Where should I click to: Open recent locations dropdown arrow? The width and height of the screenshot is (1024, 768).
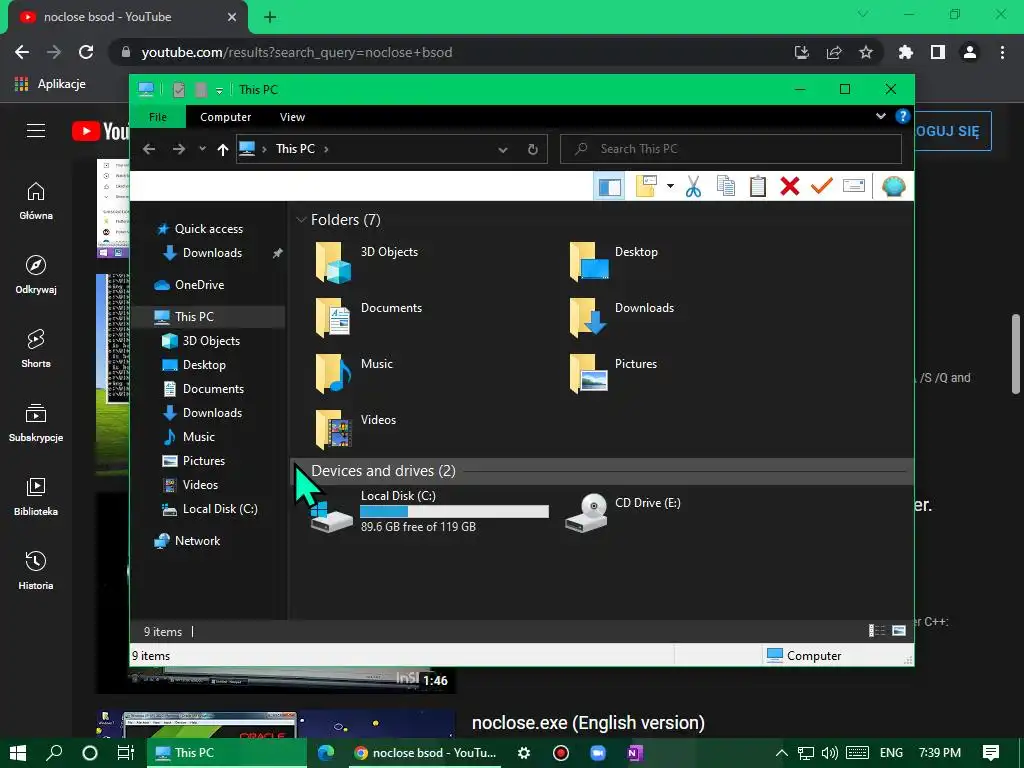(202, 149)
